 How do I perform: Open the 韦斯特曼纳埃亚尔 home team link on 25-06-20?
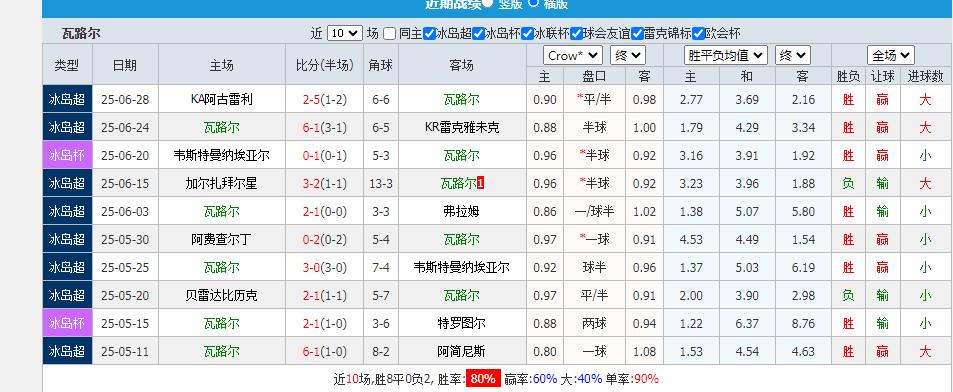point(221,155)
